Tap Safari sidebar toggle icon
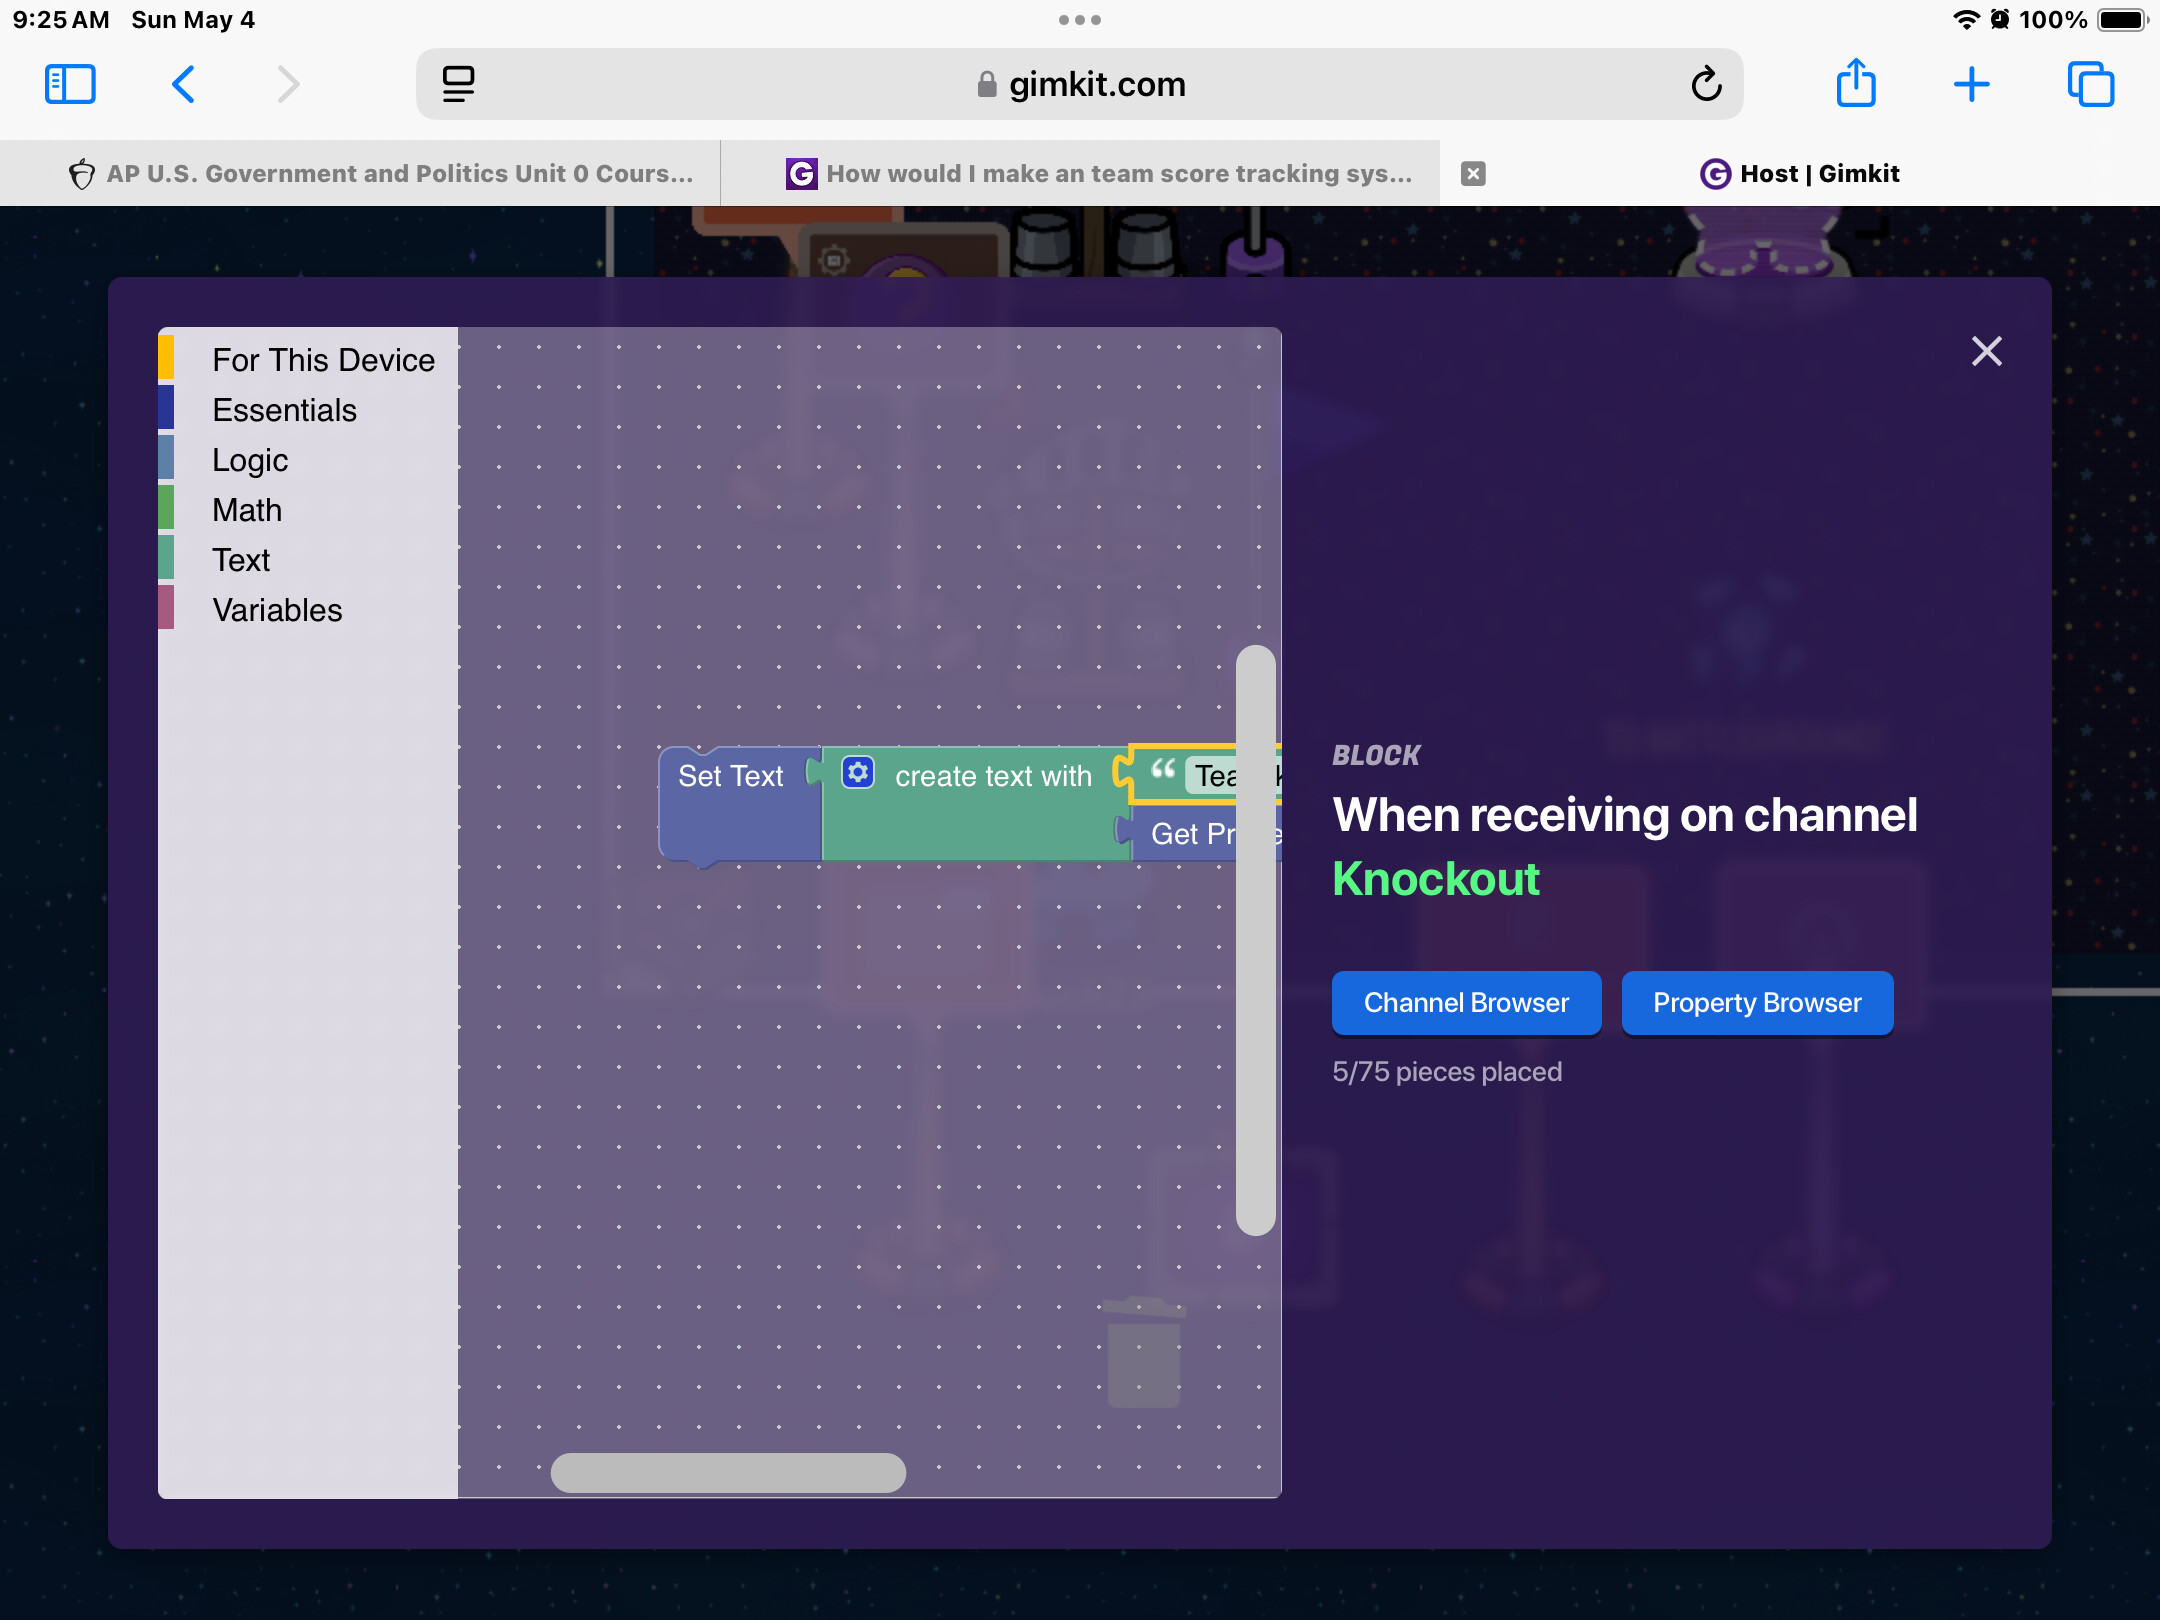Screen dimensions: 2160x1620 (70, 84)
